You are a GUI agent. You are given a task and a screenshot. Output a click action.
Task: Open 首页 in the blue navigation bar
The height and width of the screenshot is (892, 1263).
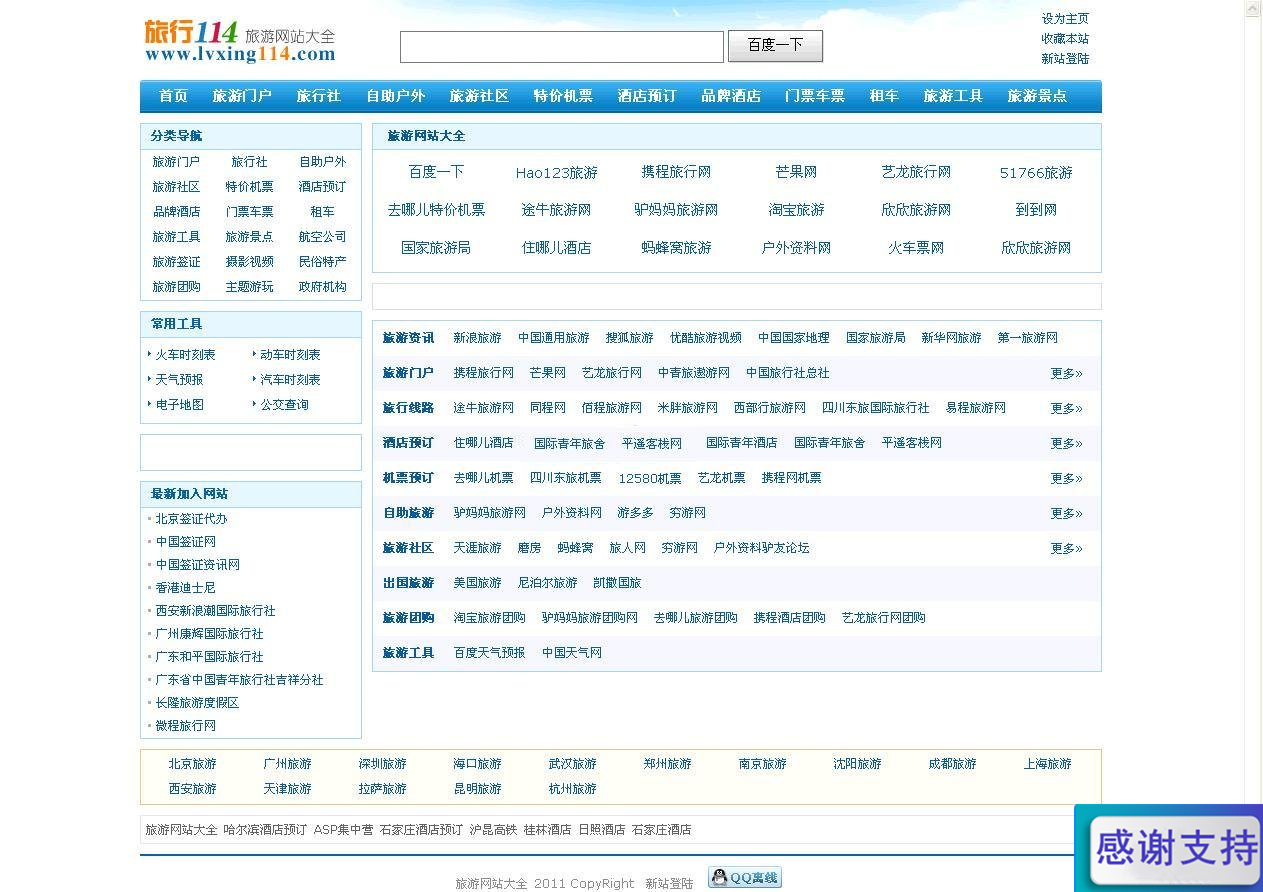(173, 96)
